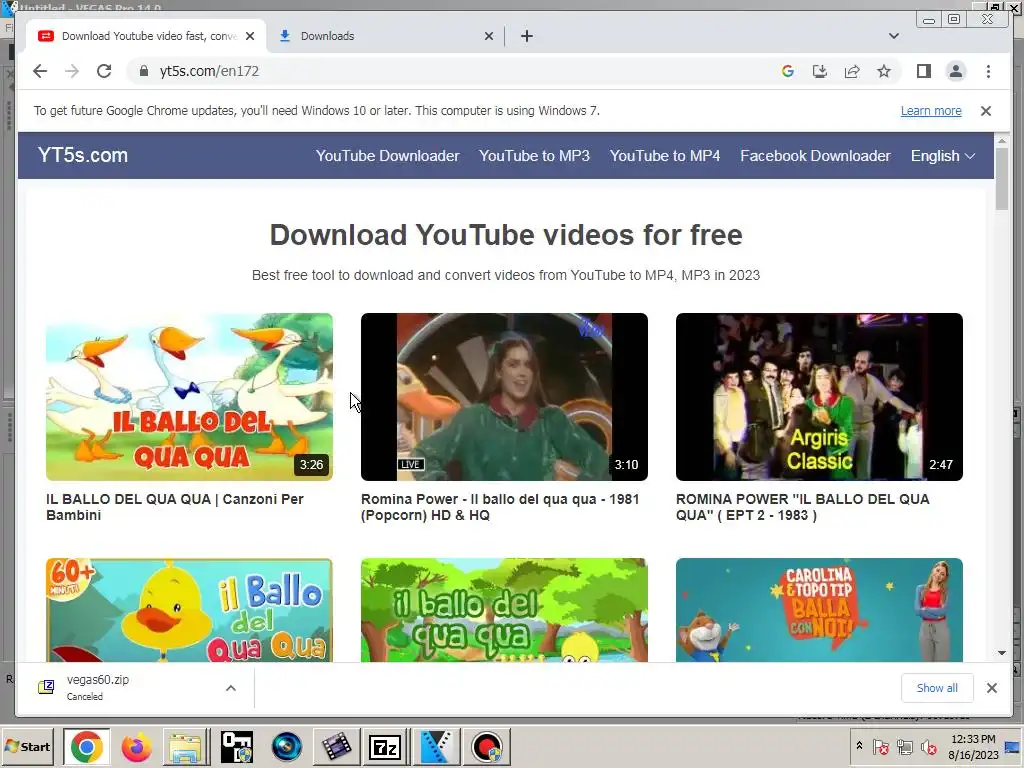
Task: Bookmark this page with the star
Action: click(x=884, y=71)
